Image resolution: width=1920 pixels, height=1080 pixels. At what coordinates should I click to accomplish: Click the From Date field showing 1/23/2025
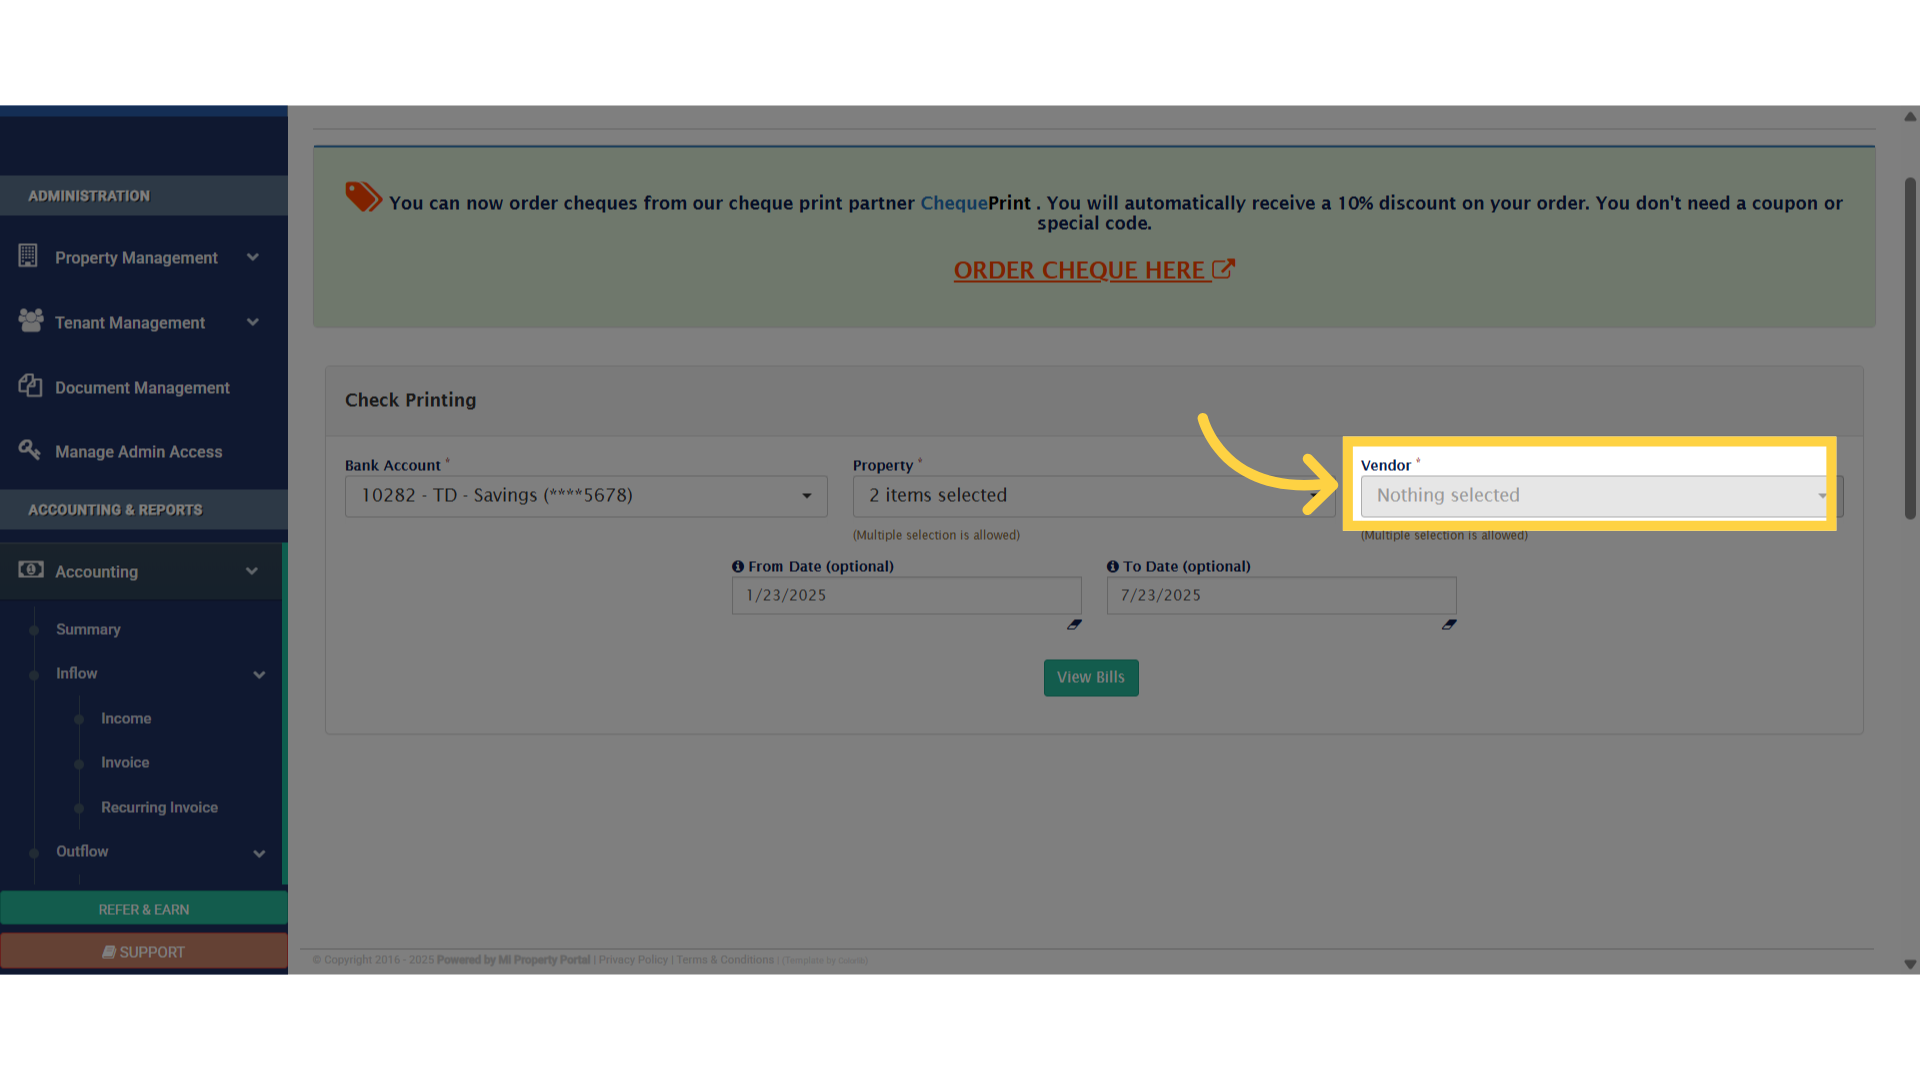click(x=905, y=595)
